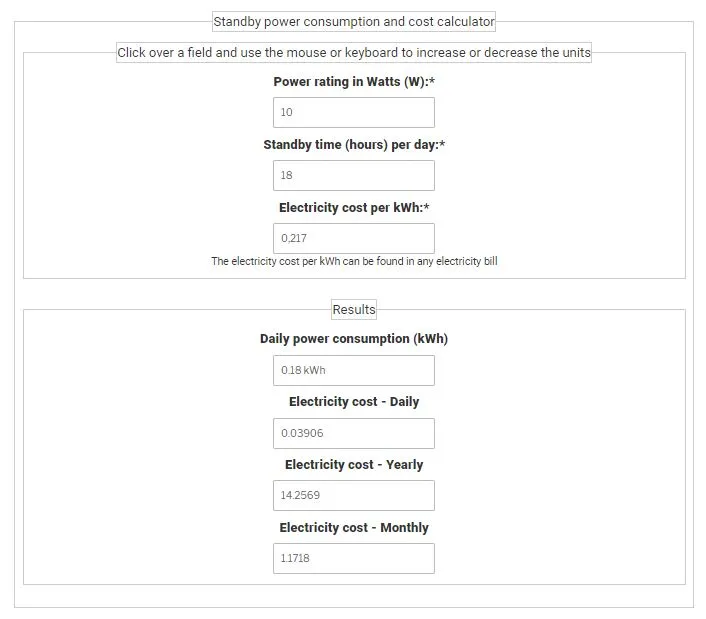706x619 pixels.
Task: Select the Electricity cost per kWh input
Action: pos(353,239)
